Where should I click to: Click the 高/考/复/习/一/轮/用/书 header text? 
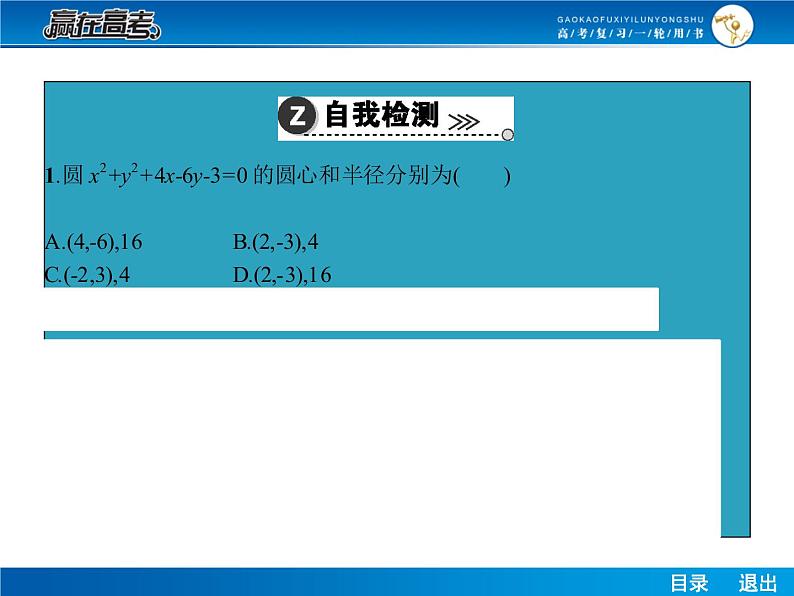pyautogui.click(x=630, y=33)
